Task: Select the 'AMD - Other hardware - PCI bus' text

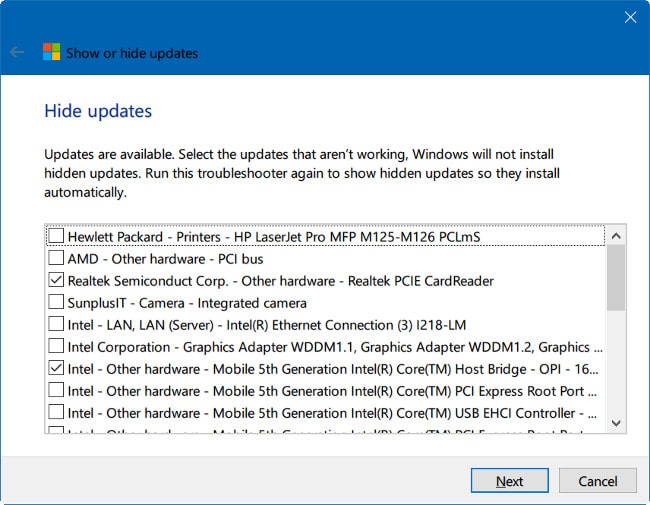Action: click(165, 259)
